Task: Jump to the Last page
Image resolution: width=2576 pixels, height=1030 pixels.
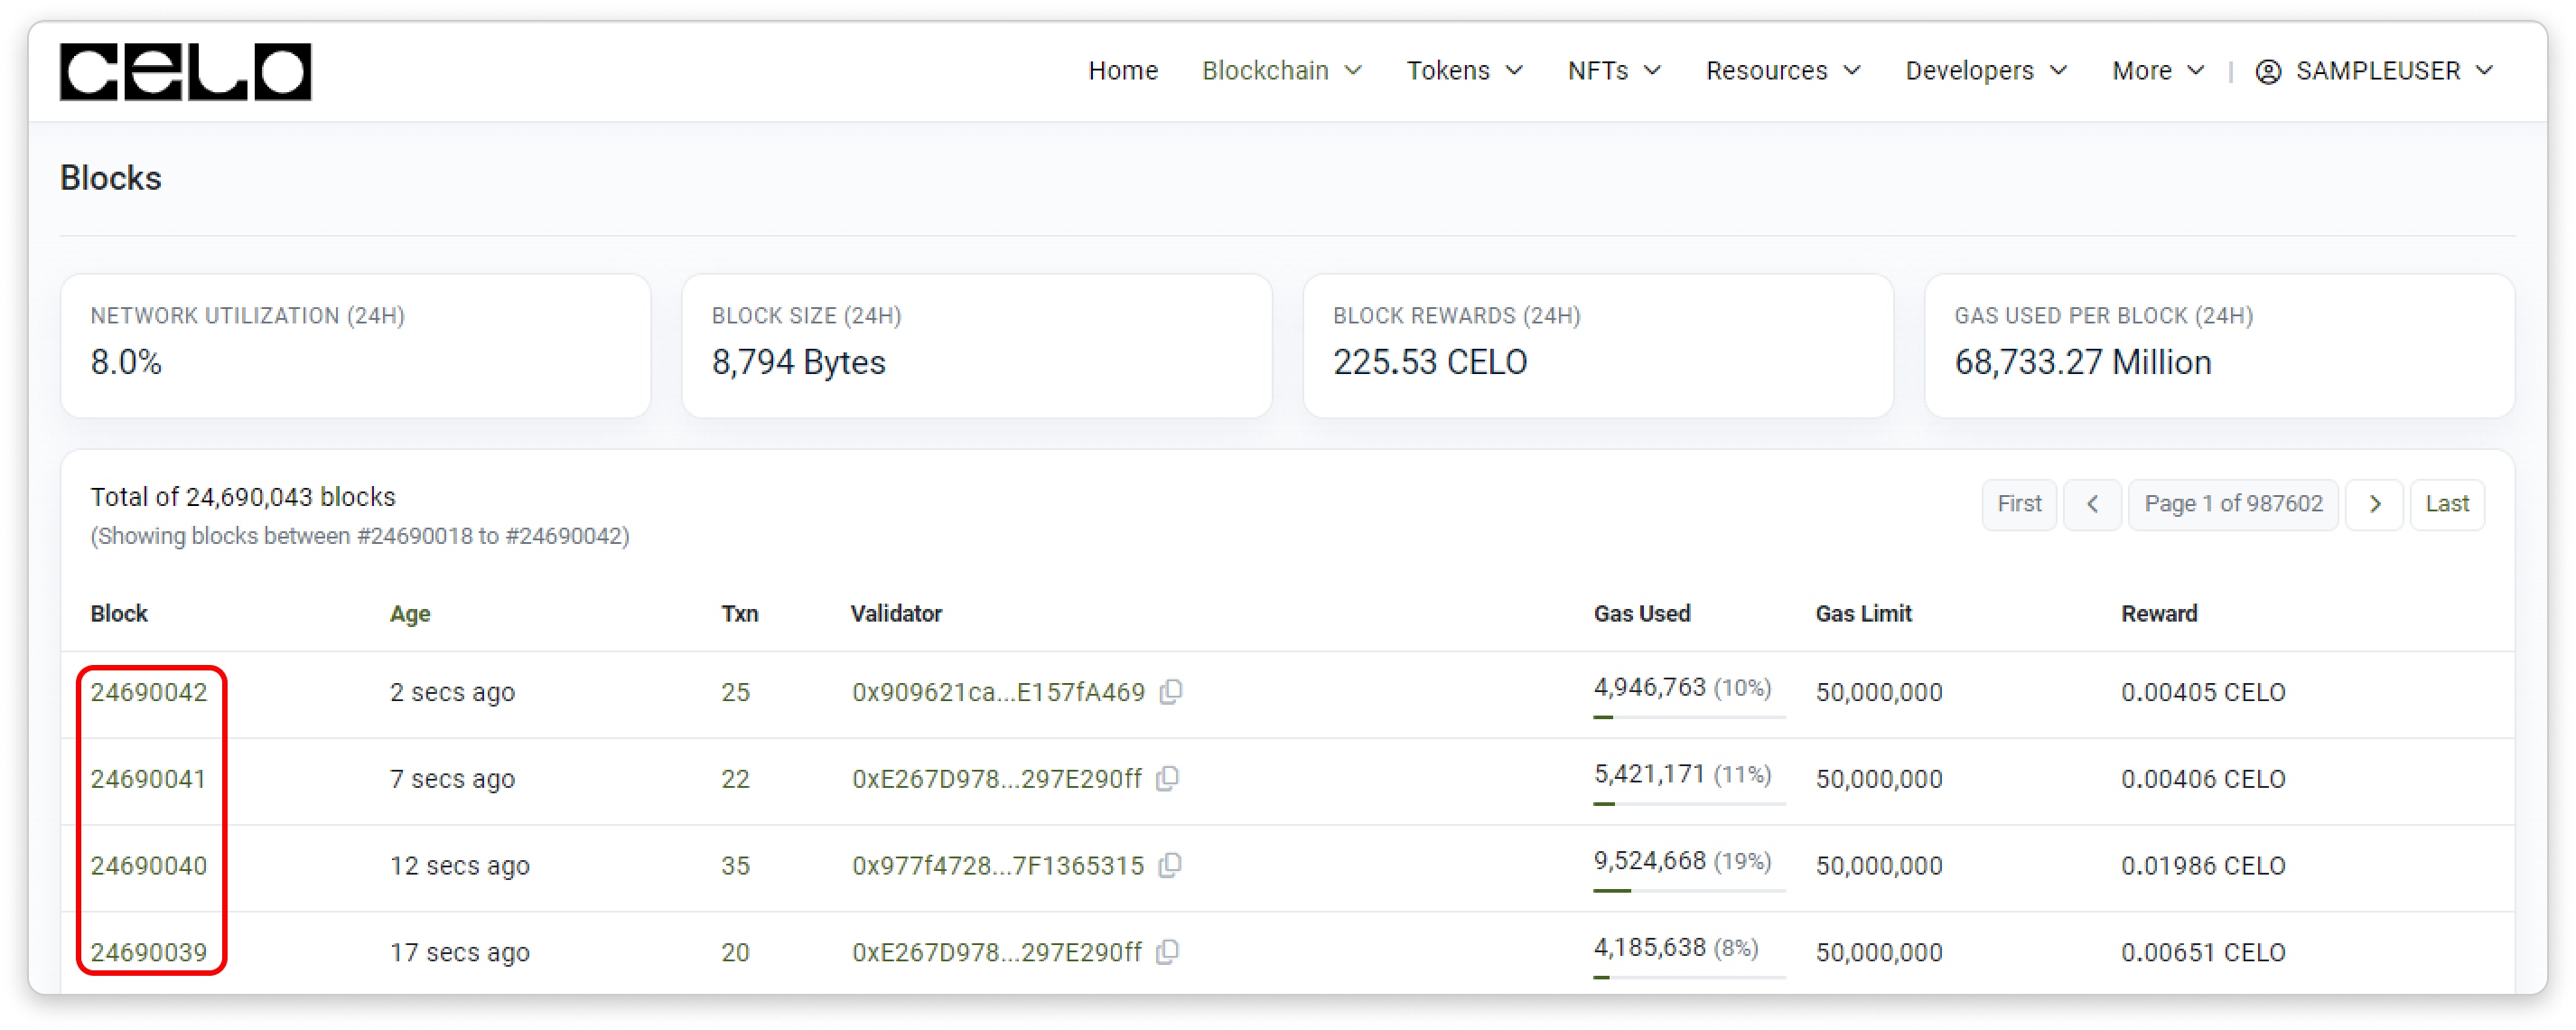Action: coord(2446,504)
